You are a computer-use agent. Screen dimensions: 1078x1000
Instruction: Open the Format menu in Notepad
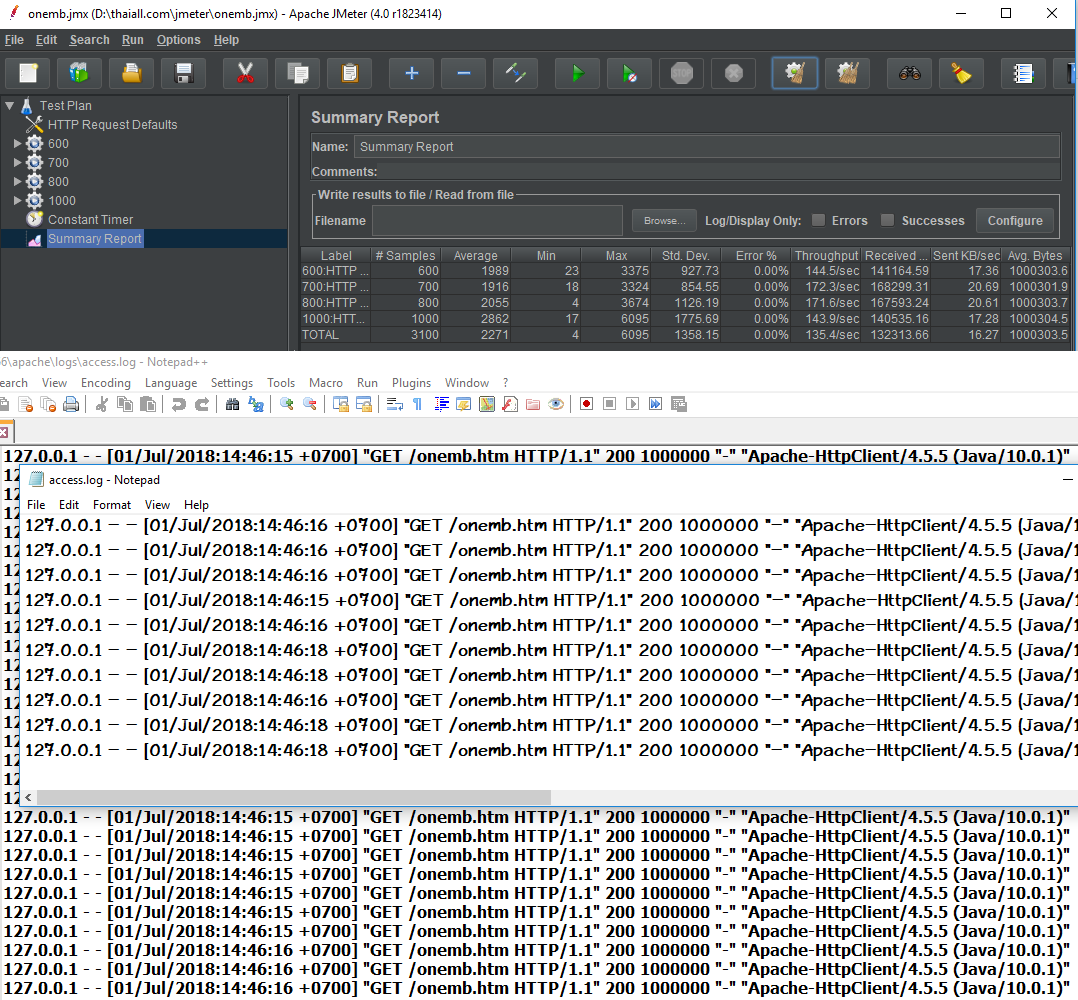click(x=112, y=505)
